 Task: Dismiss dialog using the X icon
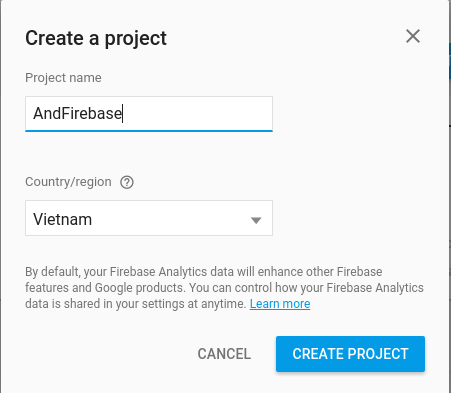pos(413,36)
